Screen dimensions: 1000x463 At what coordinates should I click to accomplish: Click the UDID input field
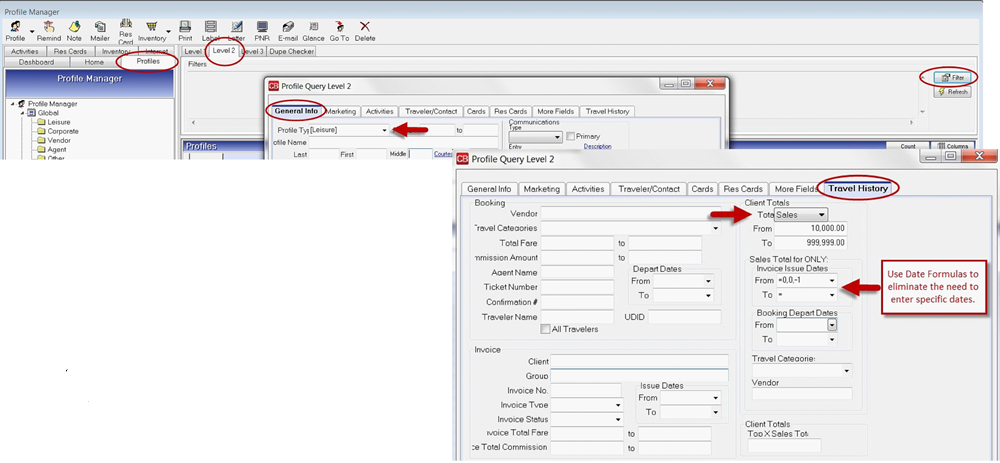(x=684, y=317)
